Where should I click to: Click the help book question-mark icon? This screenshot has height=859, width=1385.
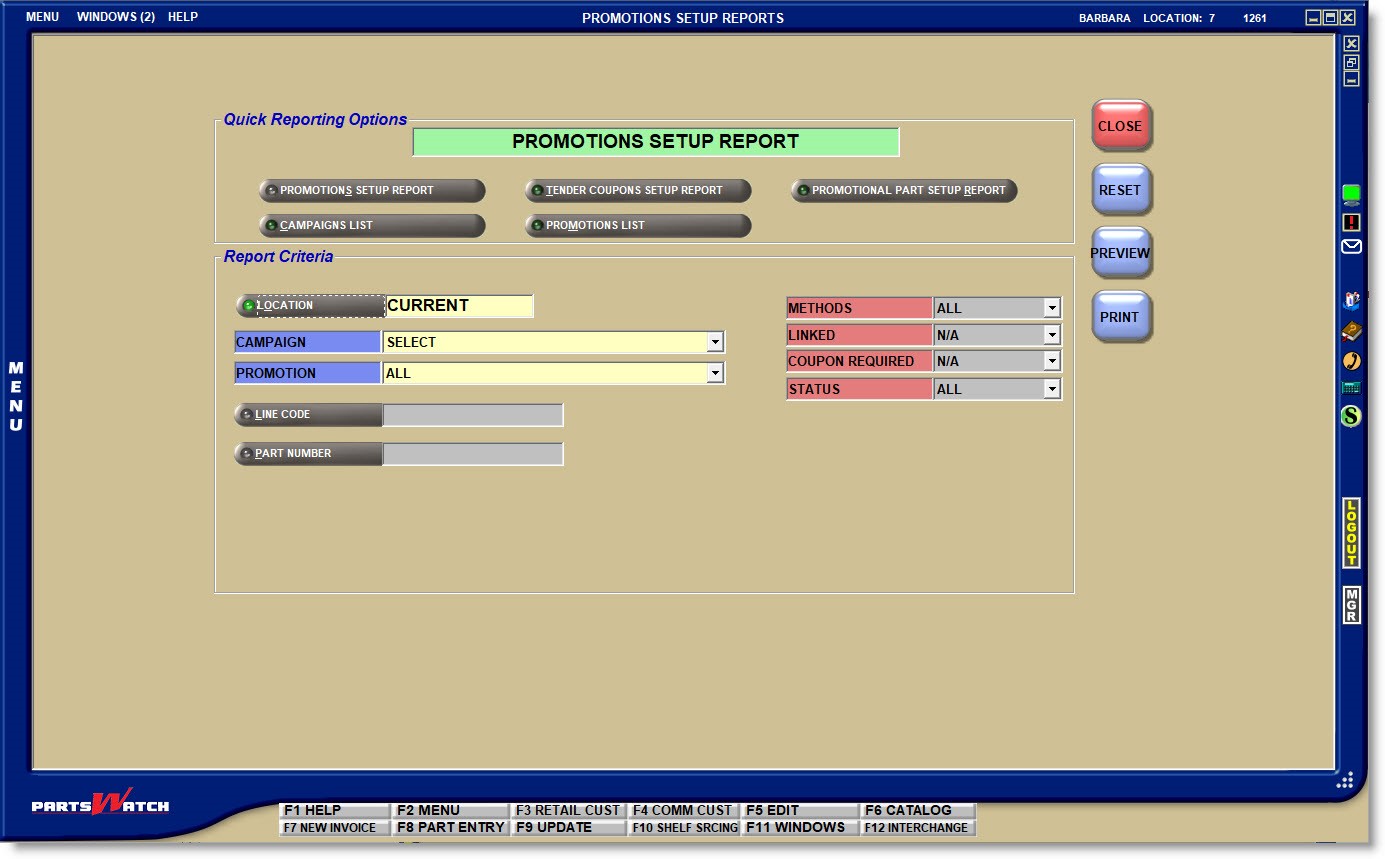pyautogui.click(x=1351, y=331)
